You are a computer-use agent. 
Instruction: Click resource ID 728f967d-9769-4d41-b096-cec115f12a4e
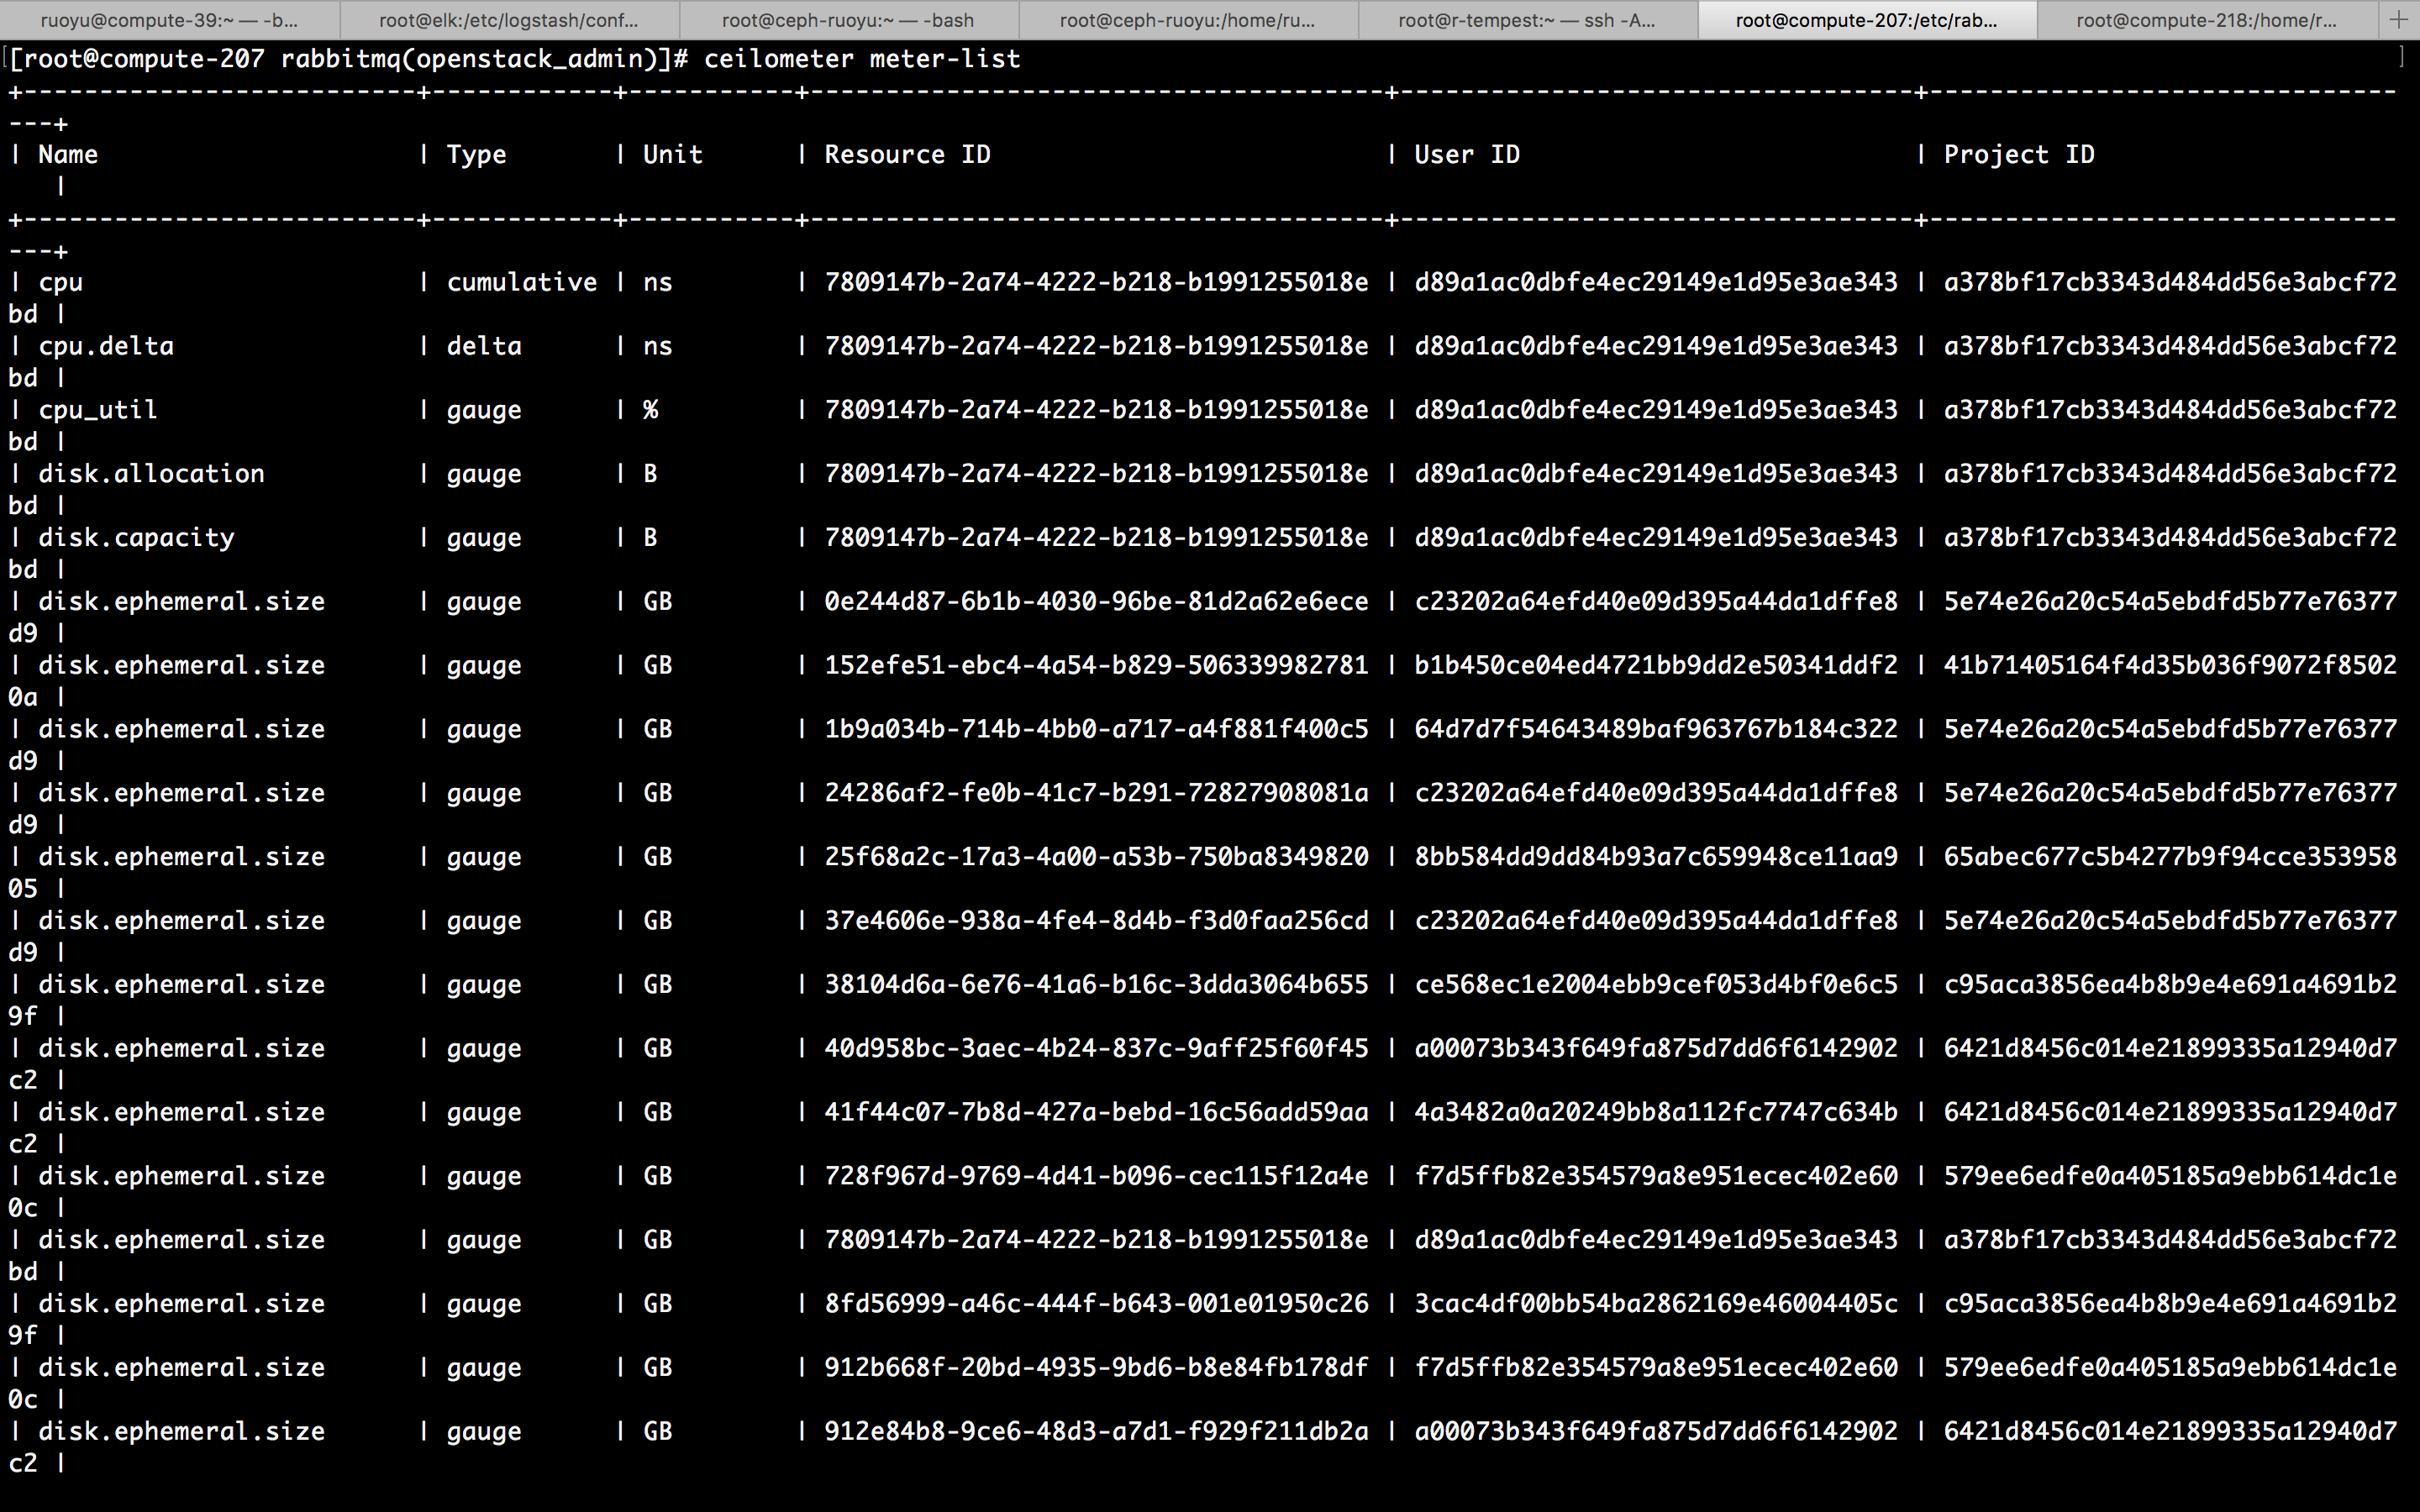coord(1096,1177)
